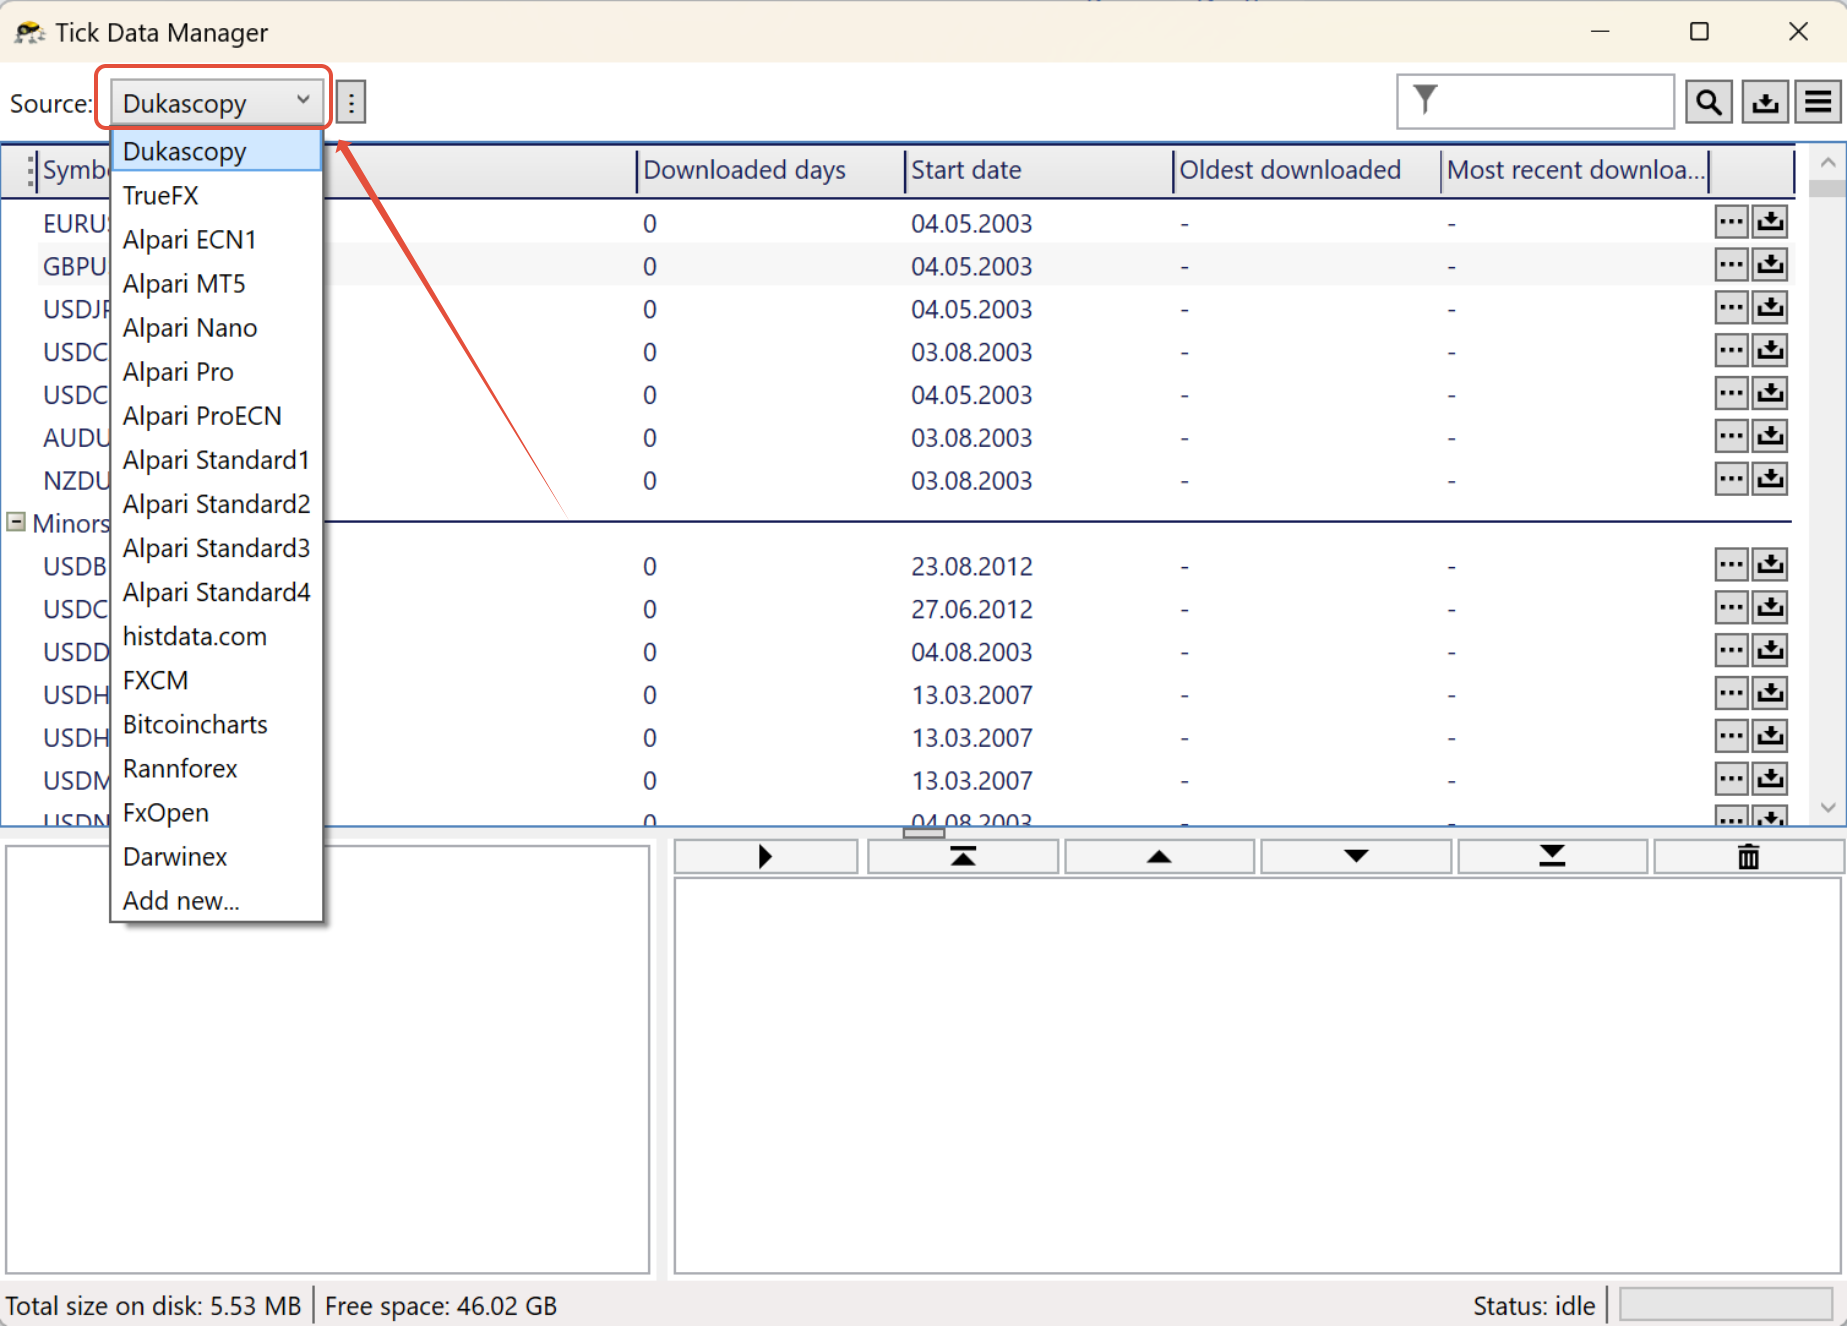Screen dimensions: 1847x1326
Task: Click the download-all toolbar icon
Action: 1765,102
